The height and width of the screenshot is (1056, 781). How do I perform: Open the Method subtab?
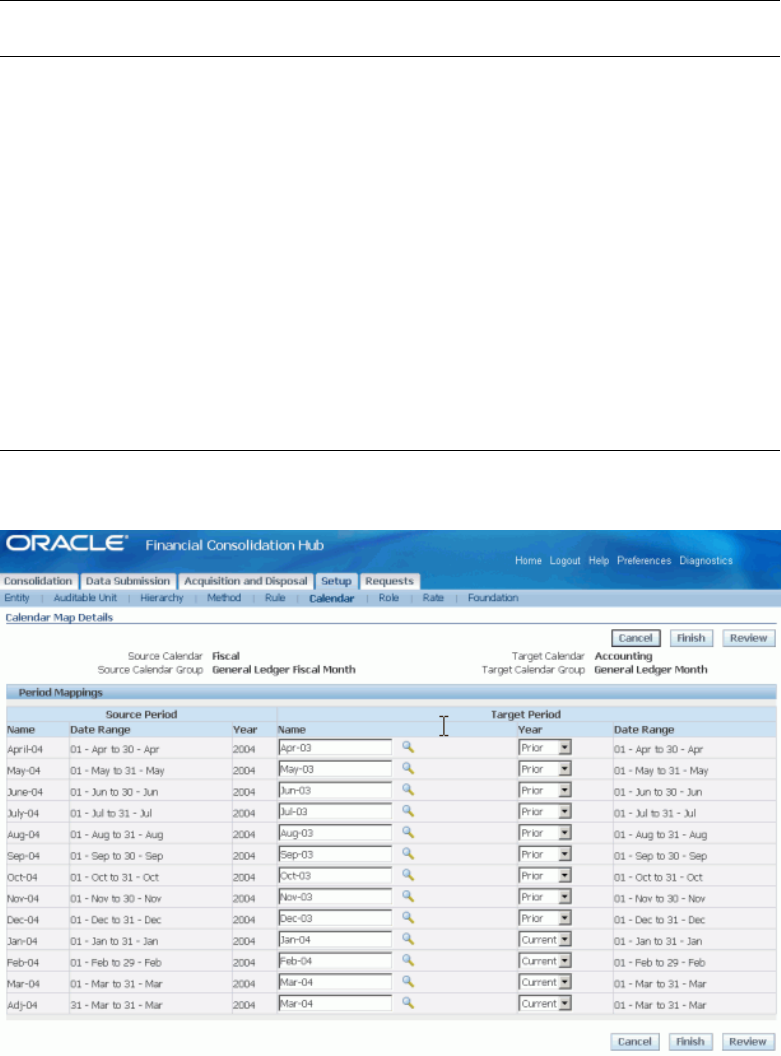[224, 597]
